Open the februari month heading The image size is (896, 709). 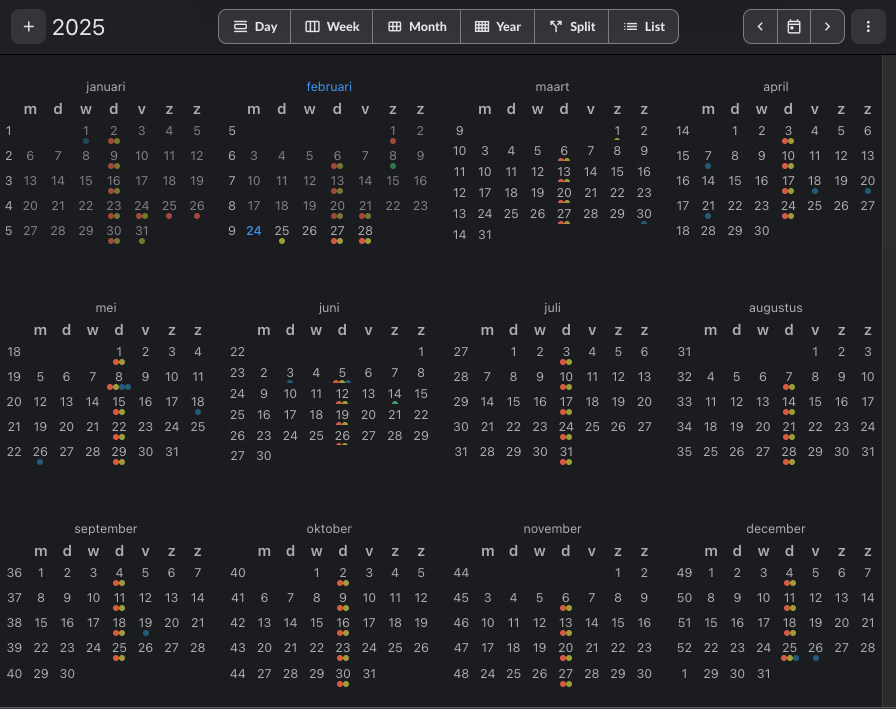click(x=329, y=87)
